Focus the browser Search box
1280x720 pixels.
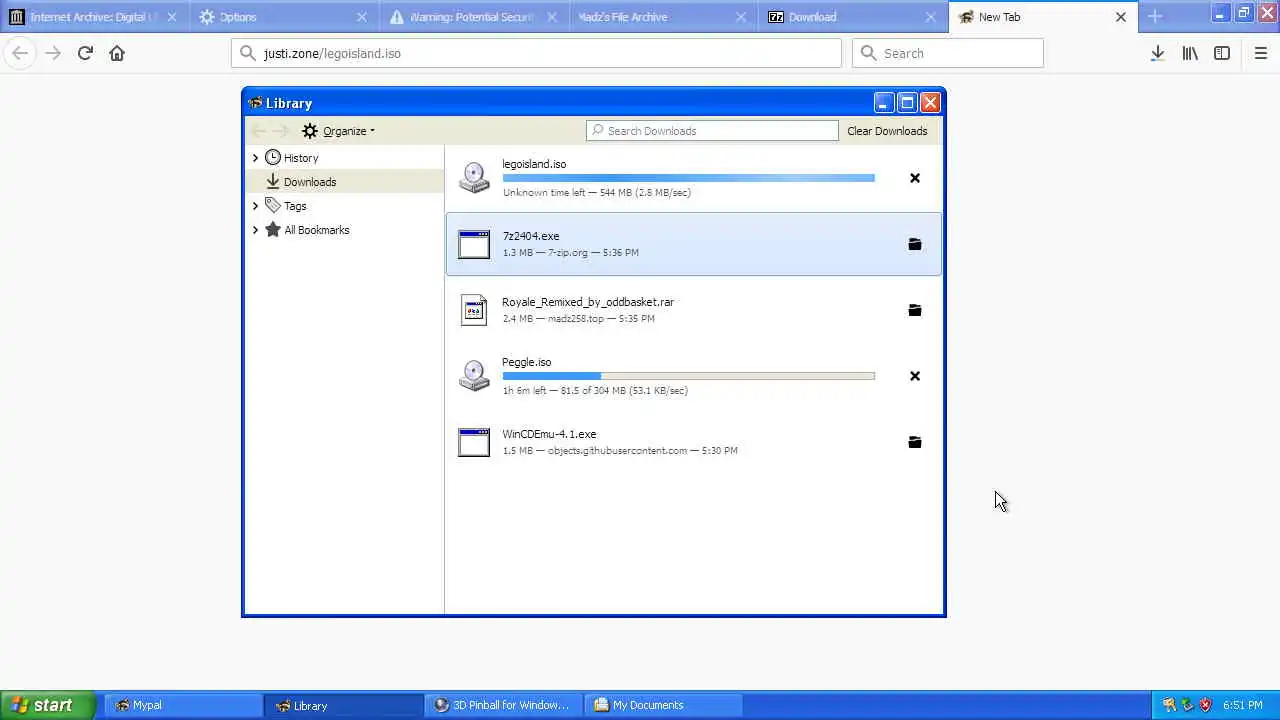point(947,53)
